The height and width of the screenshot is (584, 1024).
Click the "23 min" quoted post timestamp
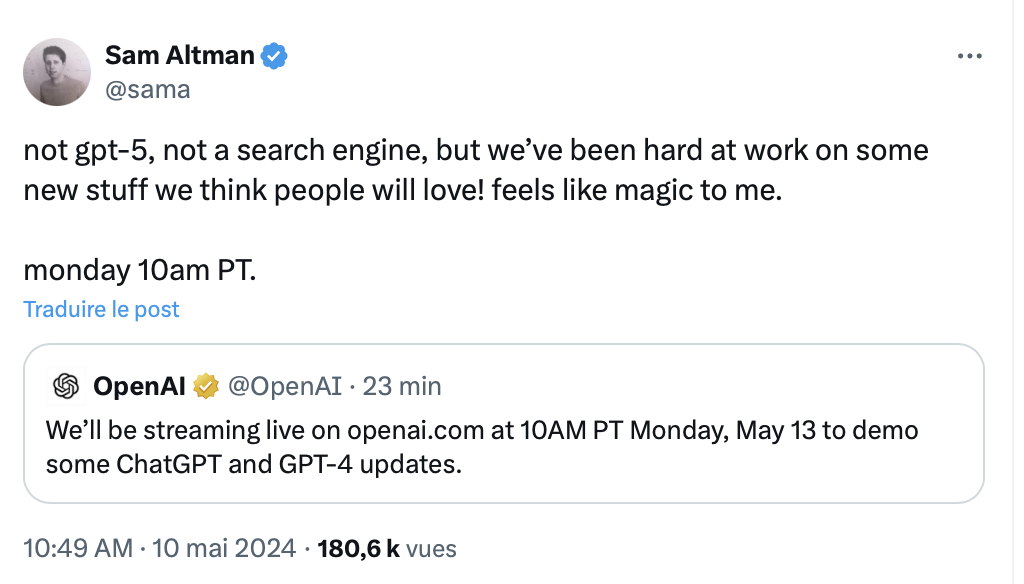click(x=402, y=385)
